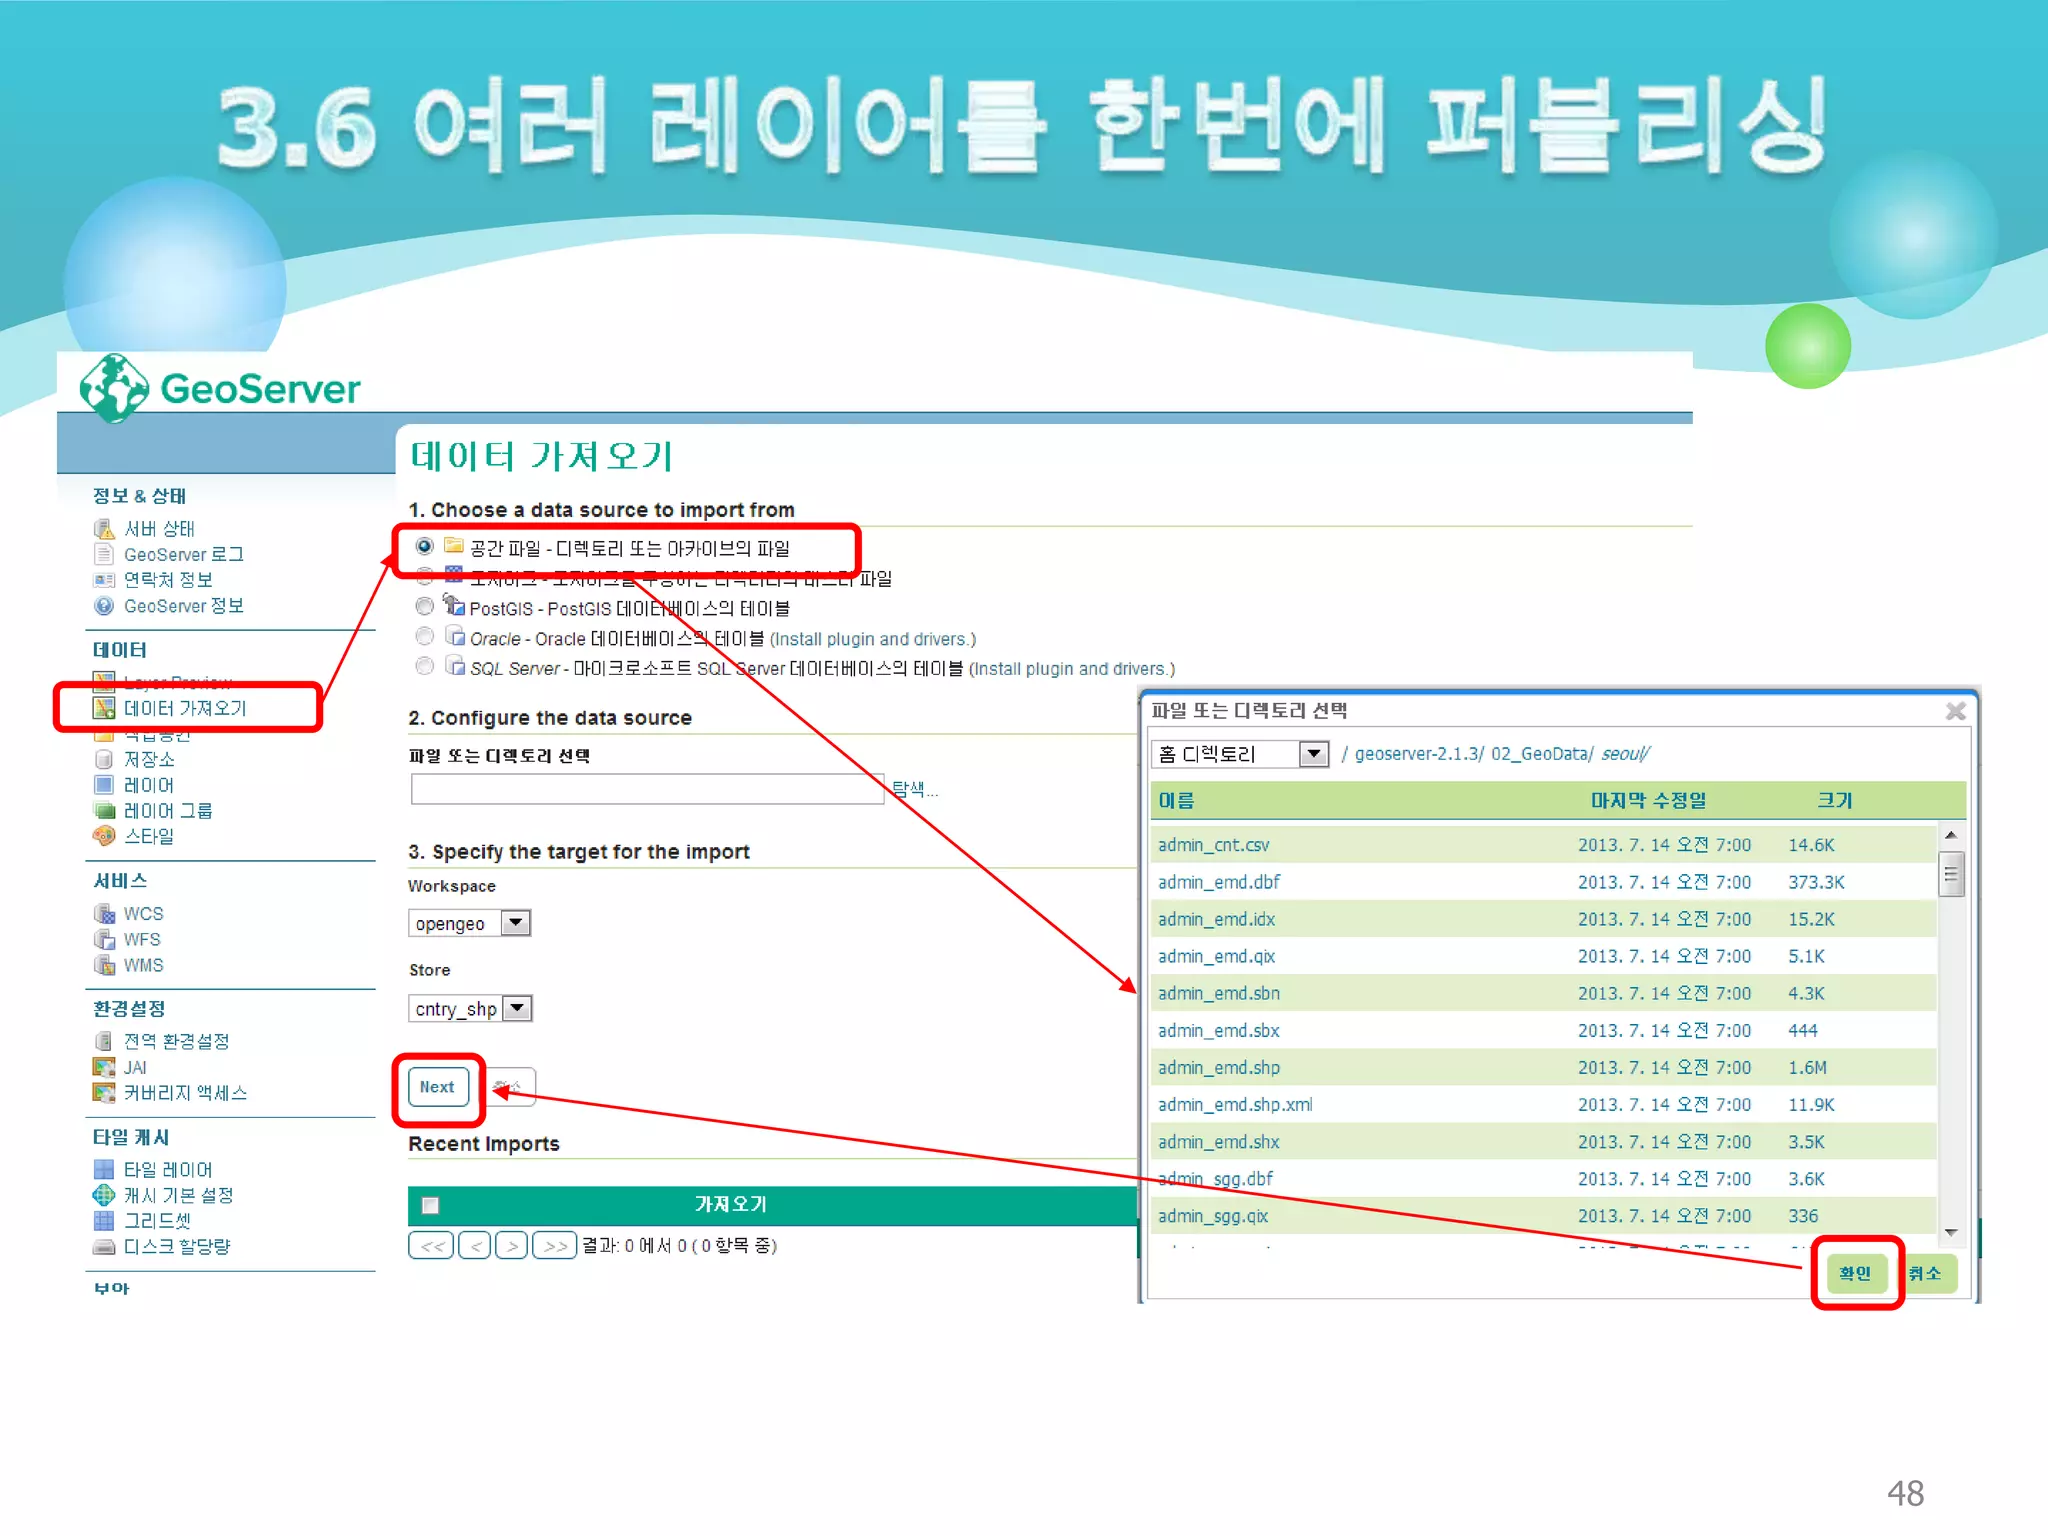Open the 디스크 할당량 disk icon
The image size is (2048, 1536).
(x=104, y=1247)
